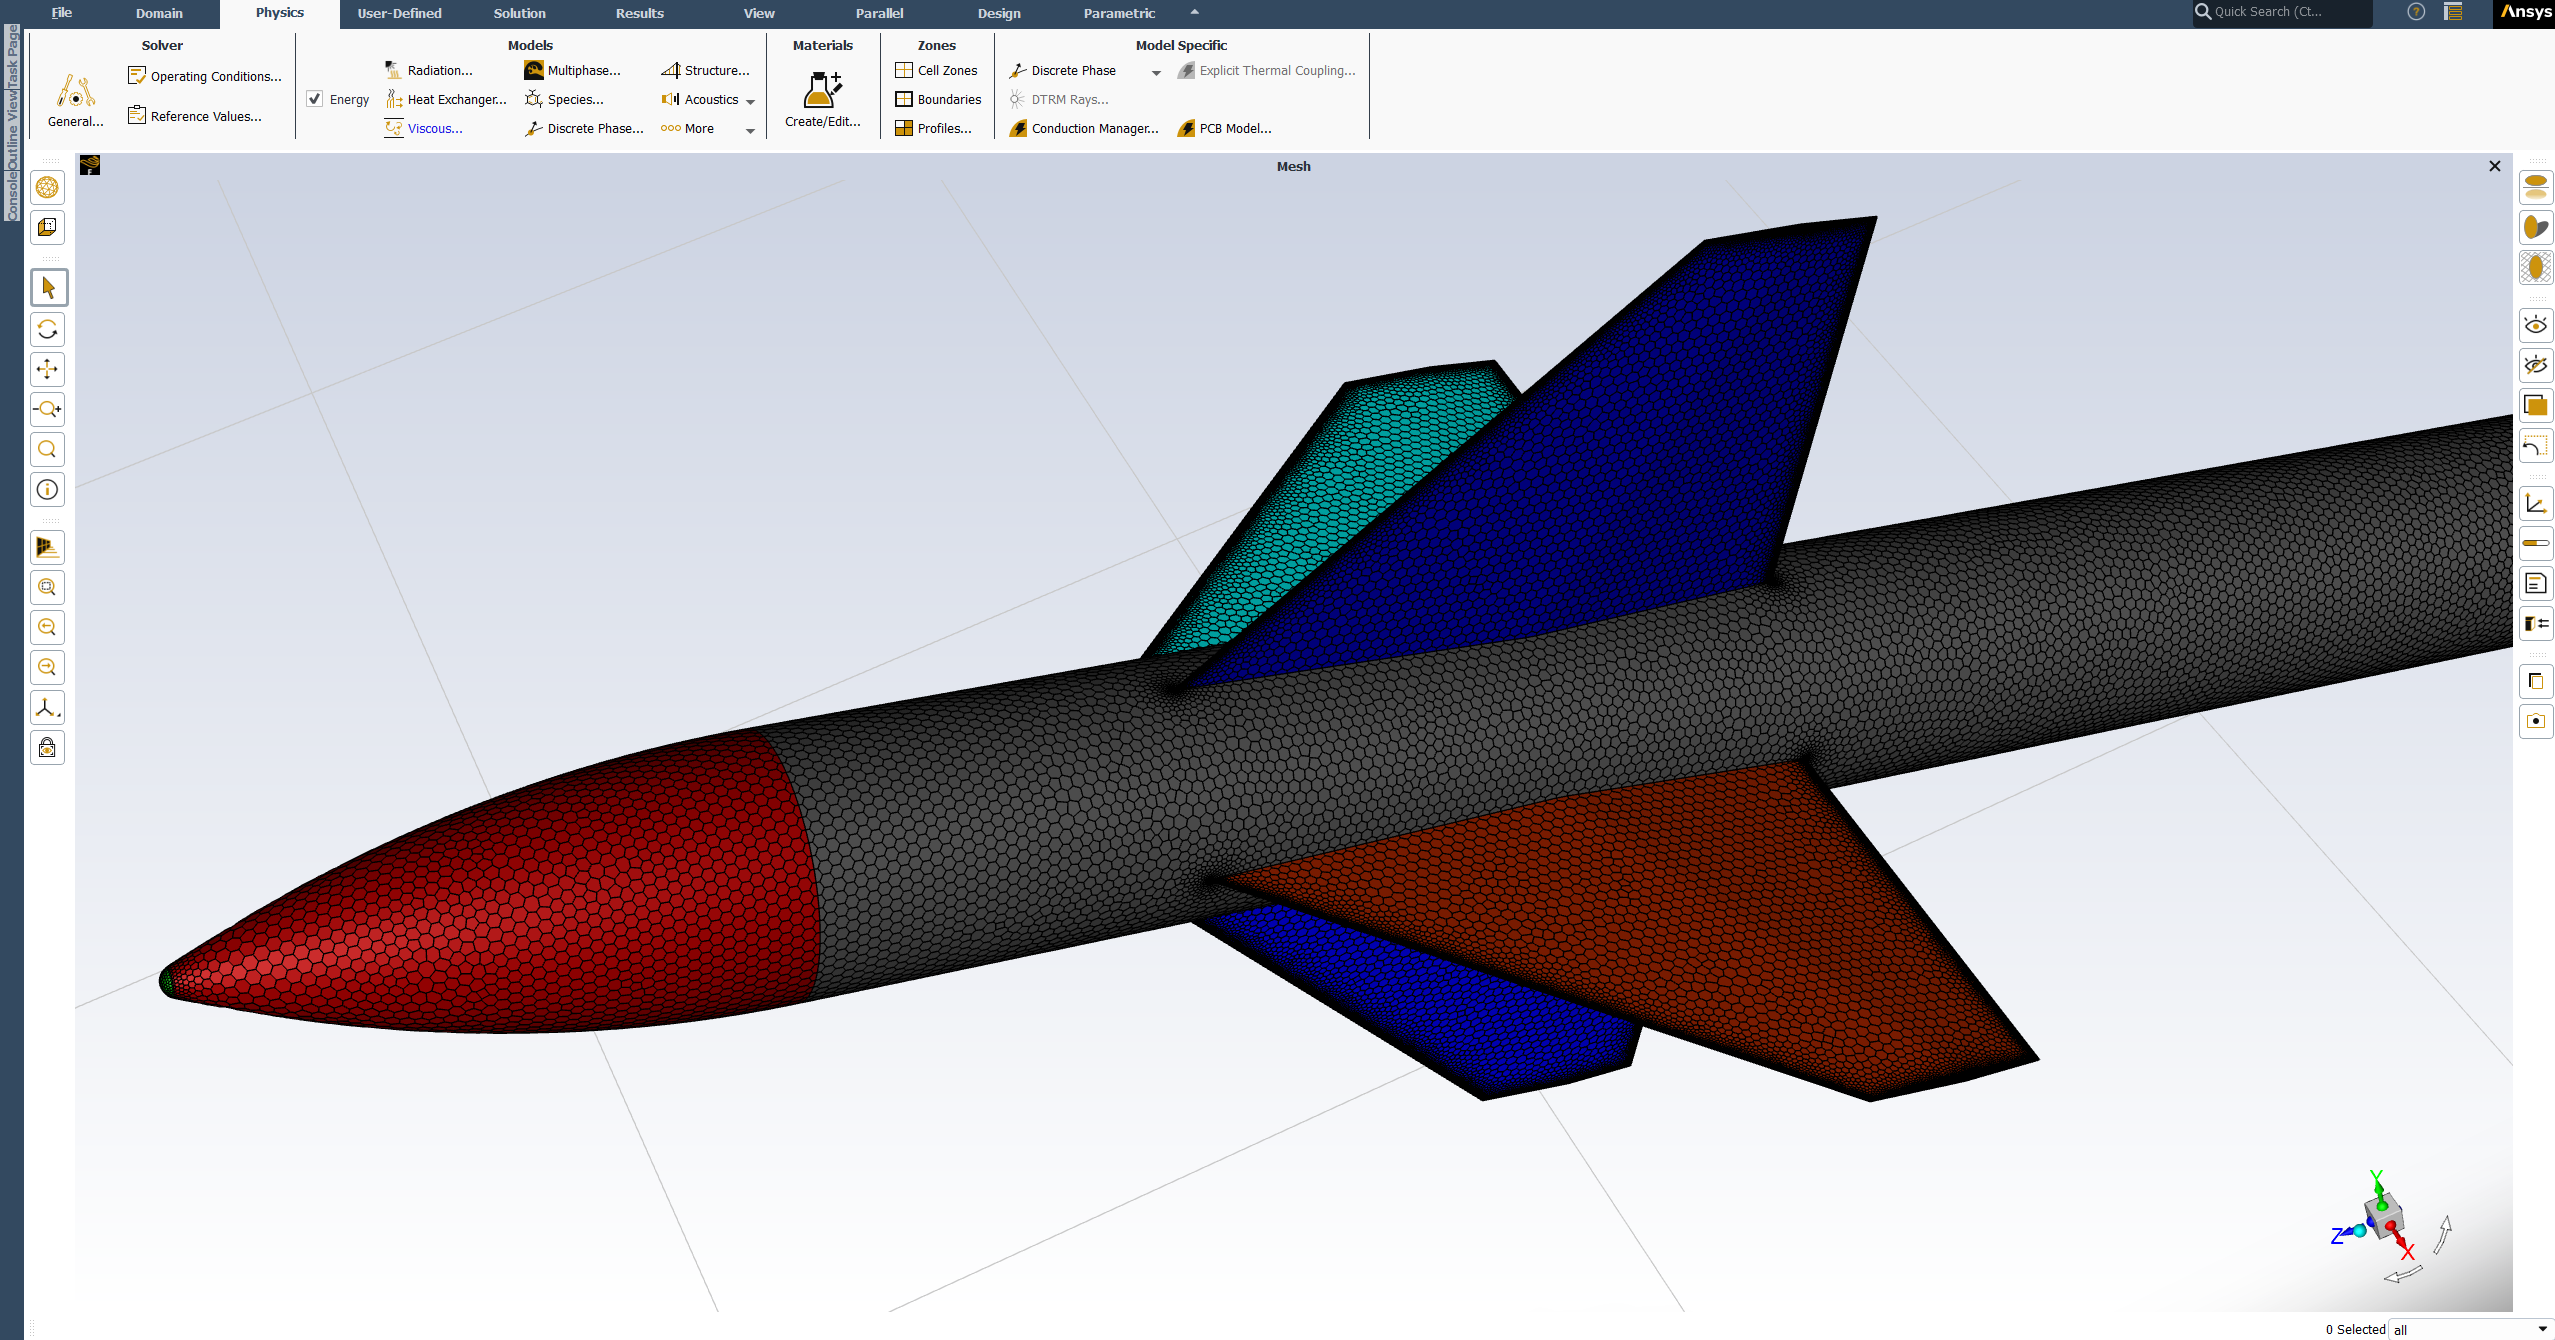Open the Design ribbon tab
Image resolution: width=2555 pixels, height=1340 pixels.
[999, 13]
